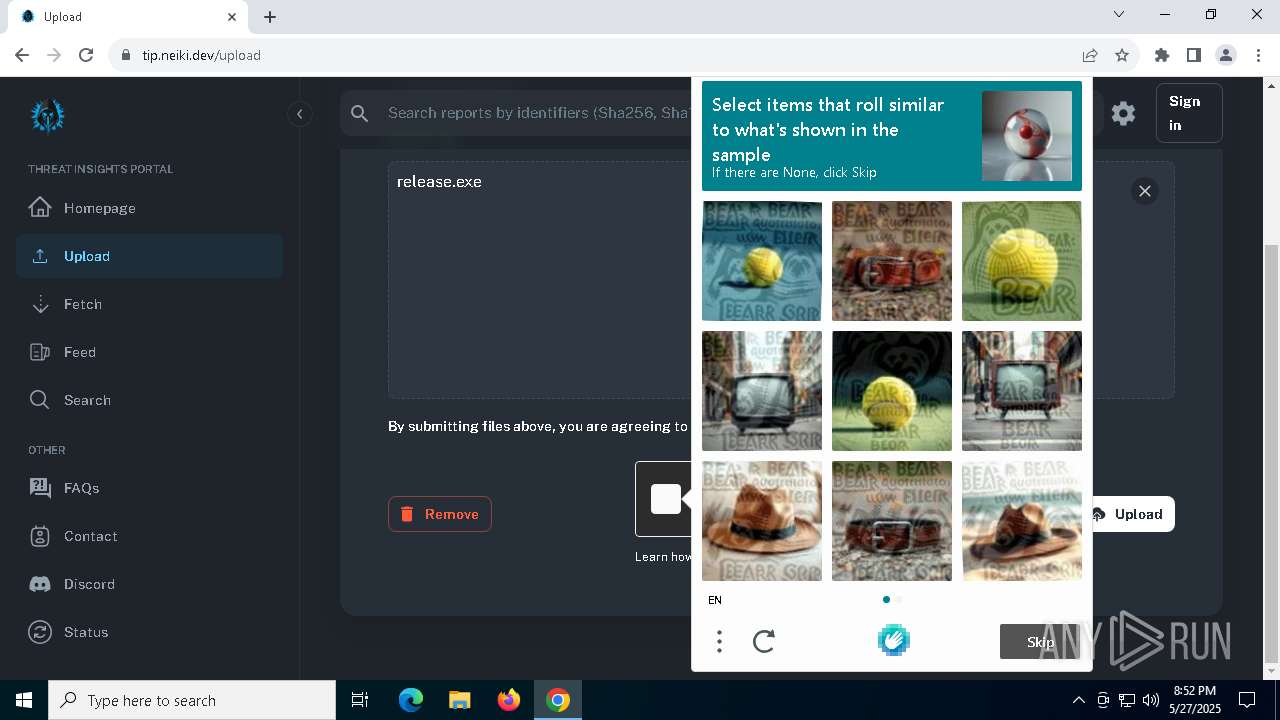The height and width of the screenshot is (720, 1280).
Task: Open a new browser tab
Action: [270, 17]
